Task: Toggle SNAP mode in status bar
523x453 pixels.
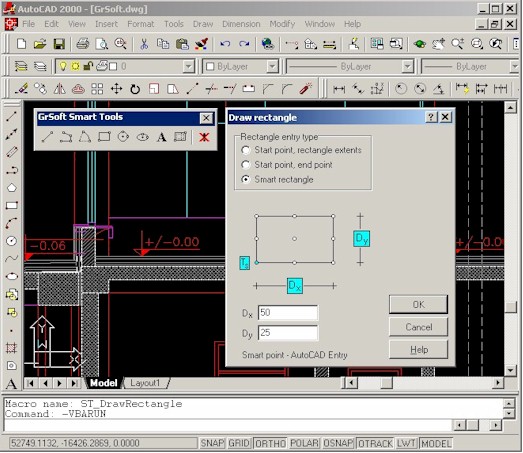Action: pyautogui.click(x=212, y=443)
